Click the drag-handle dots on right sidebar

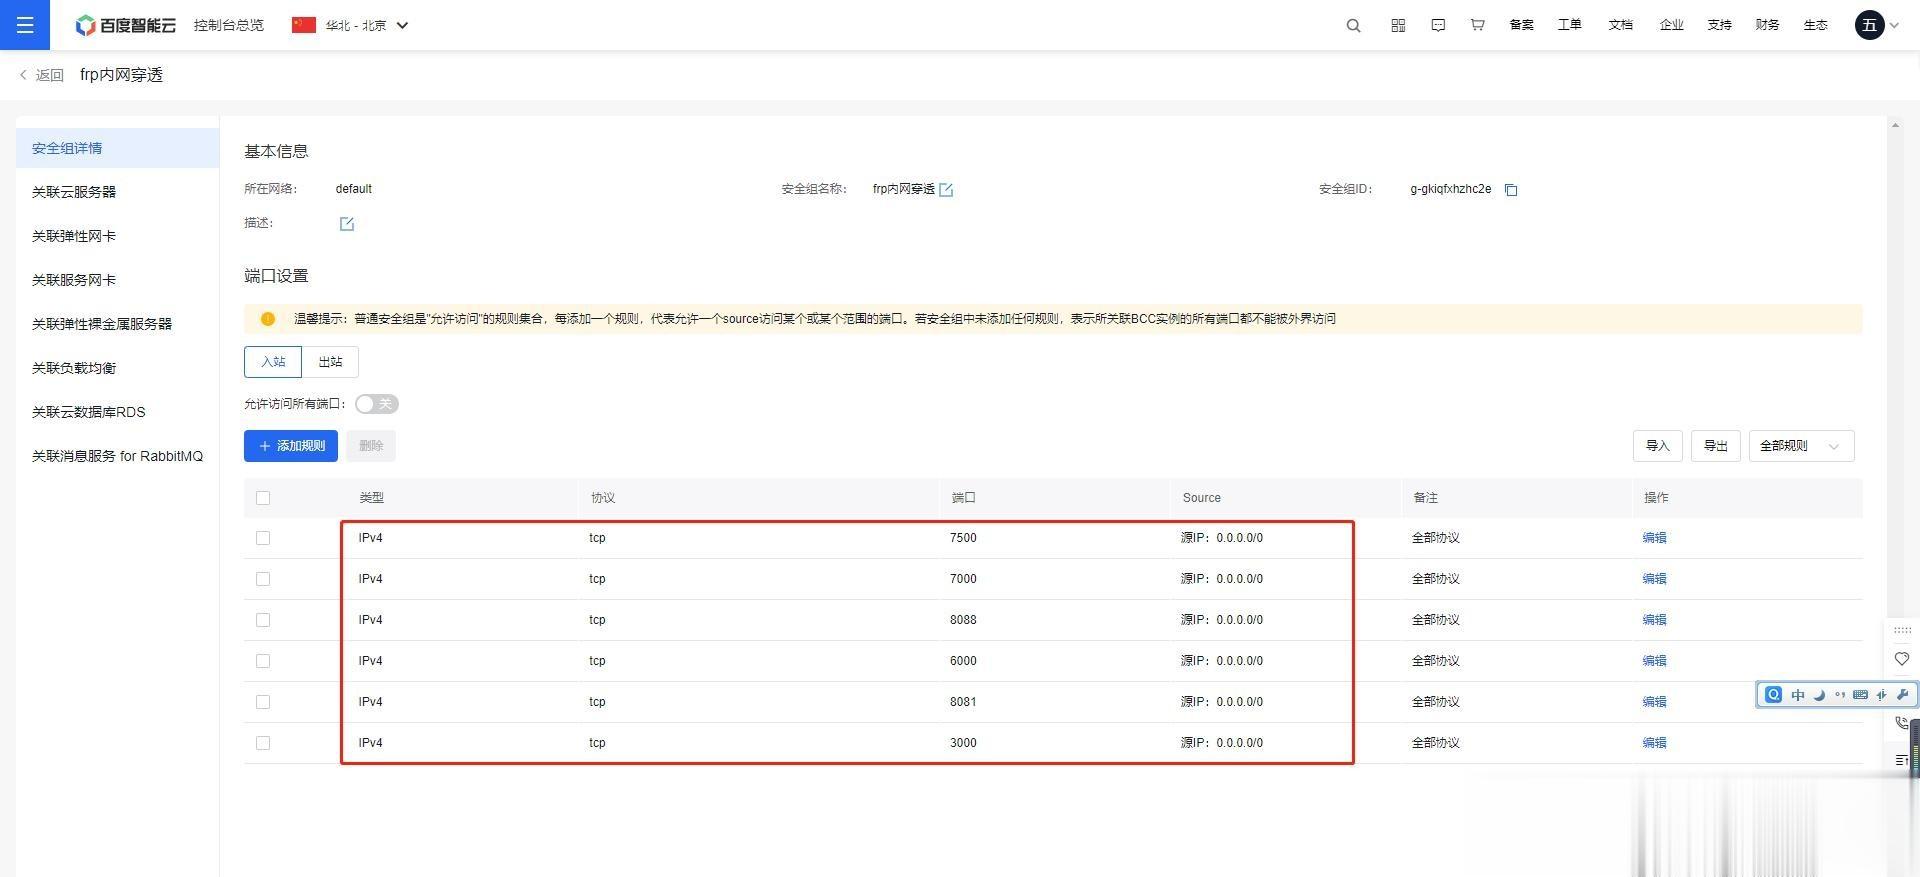(x=1902, y=630)
